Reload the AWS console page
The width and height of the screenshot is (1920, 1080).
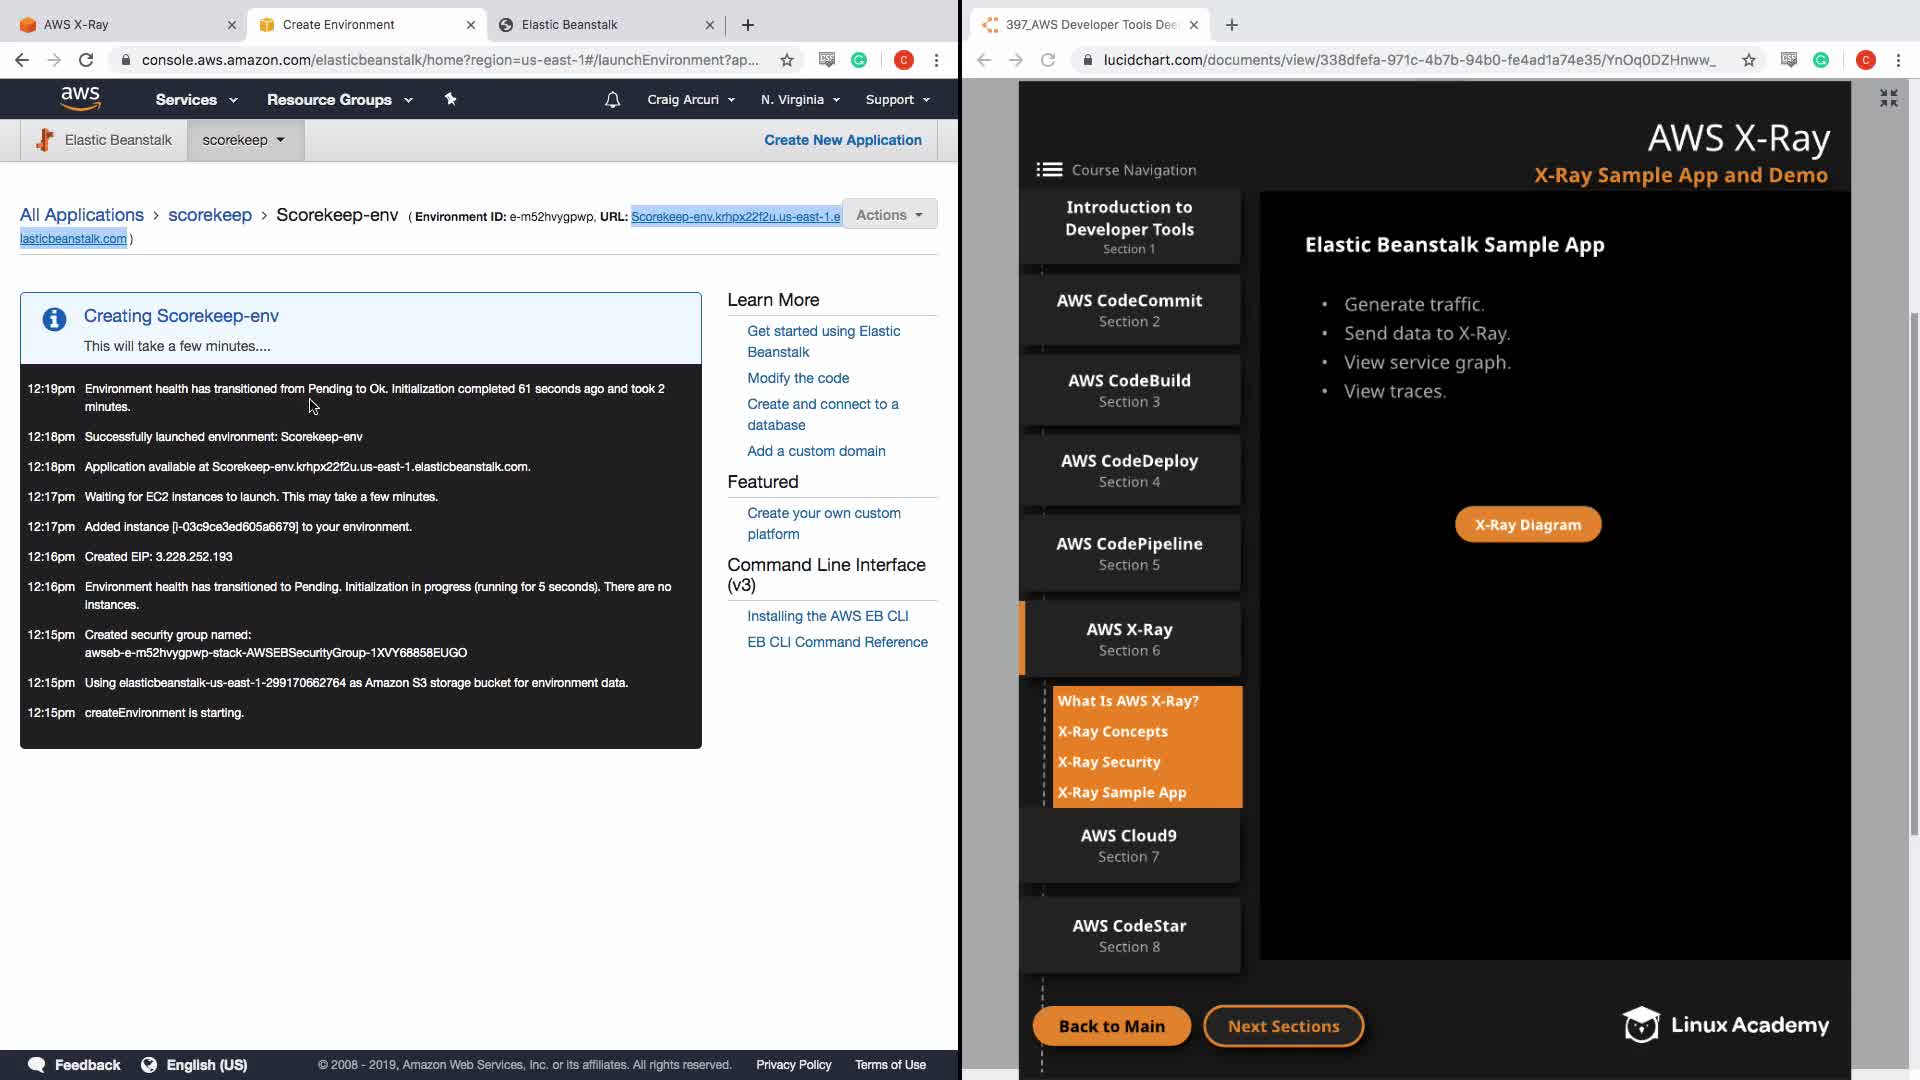(86, 60)
